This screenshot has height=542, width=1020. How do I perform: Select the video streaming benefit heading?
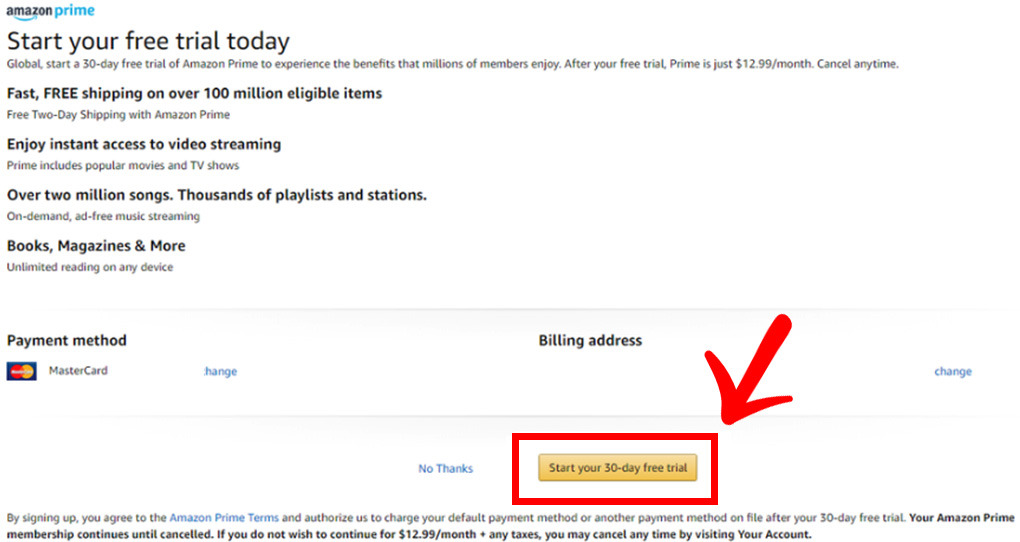tap(144, 144)
